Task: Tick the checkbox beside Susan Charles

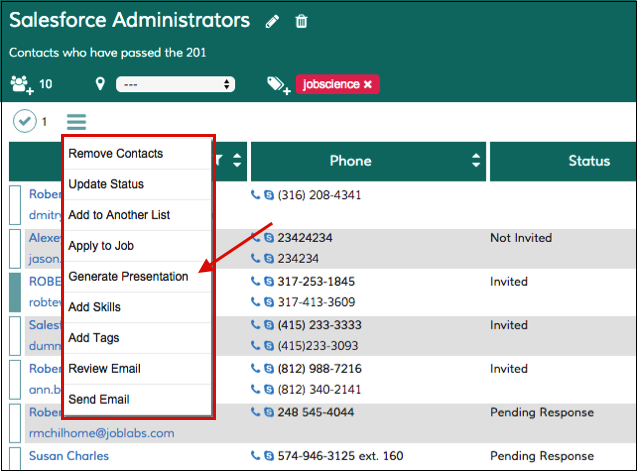Action: pos(15,458)
